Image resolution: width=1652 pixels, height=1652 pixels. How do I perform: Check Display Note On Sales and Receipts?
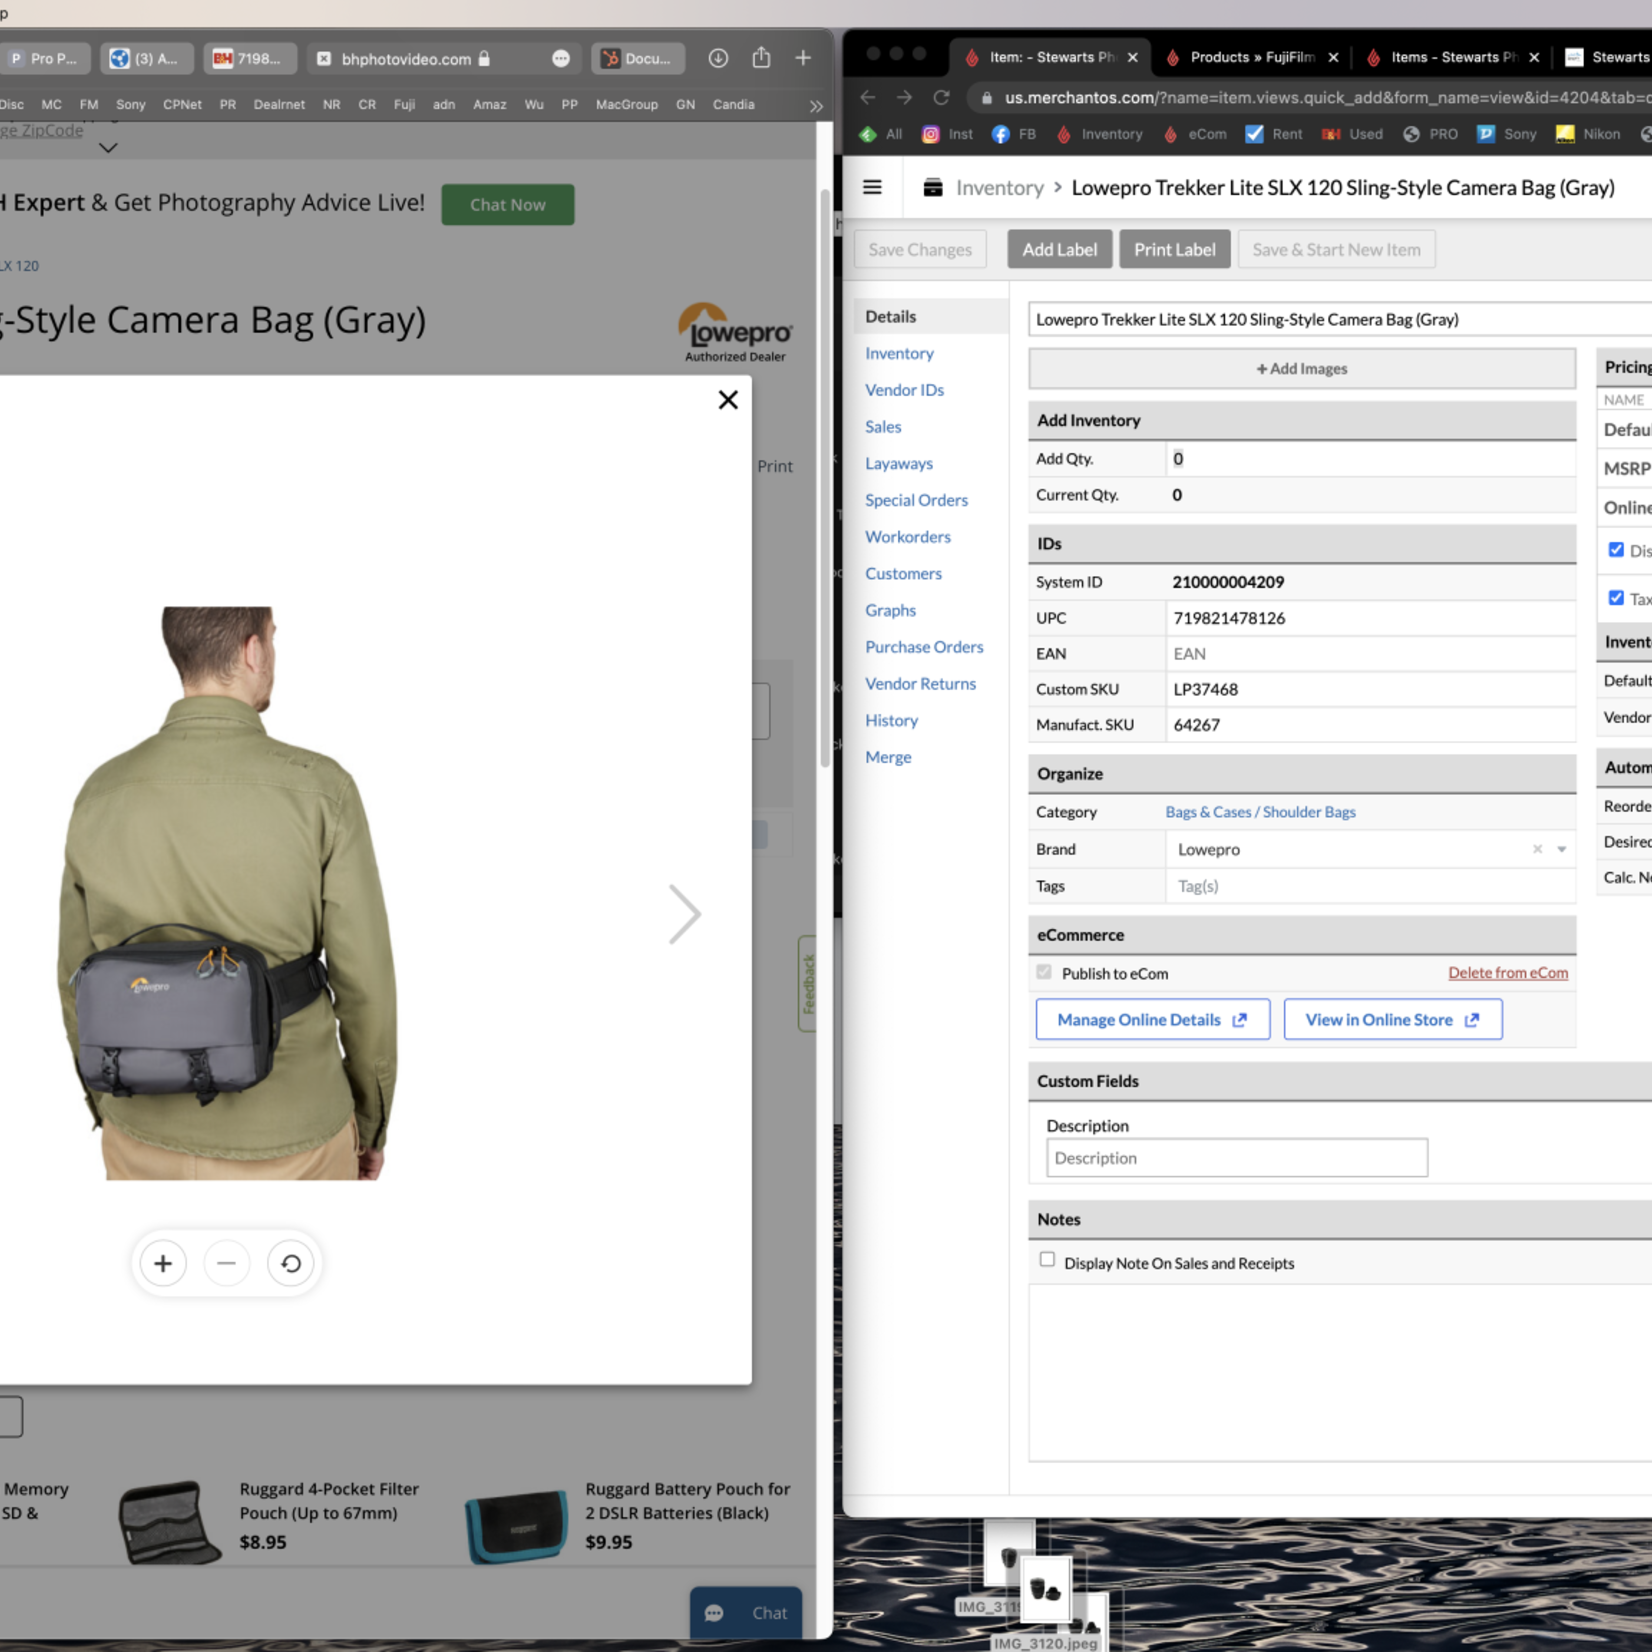point(1047,1260)
